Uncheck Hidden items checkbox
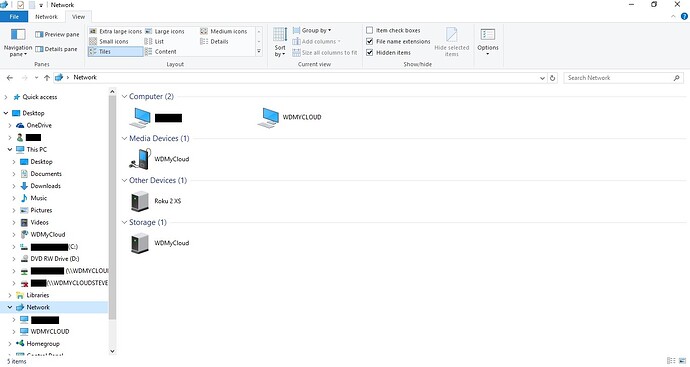690x367 pixels. (x=370, y=52)
